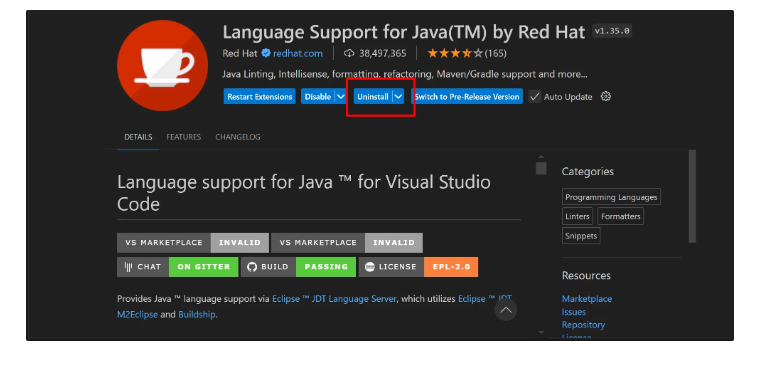Select the Linters category tag
Screen dimensions: 760x380
577,216
